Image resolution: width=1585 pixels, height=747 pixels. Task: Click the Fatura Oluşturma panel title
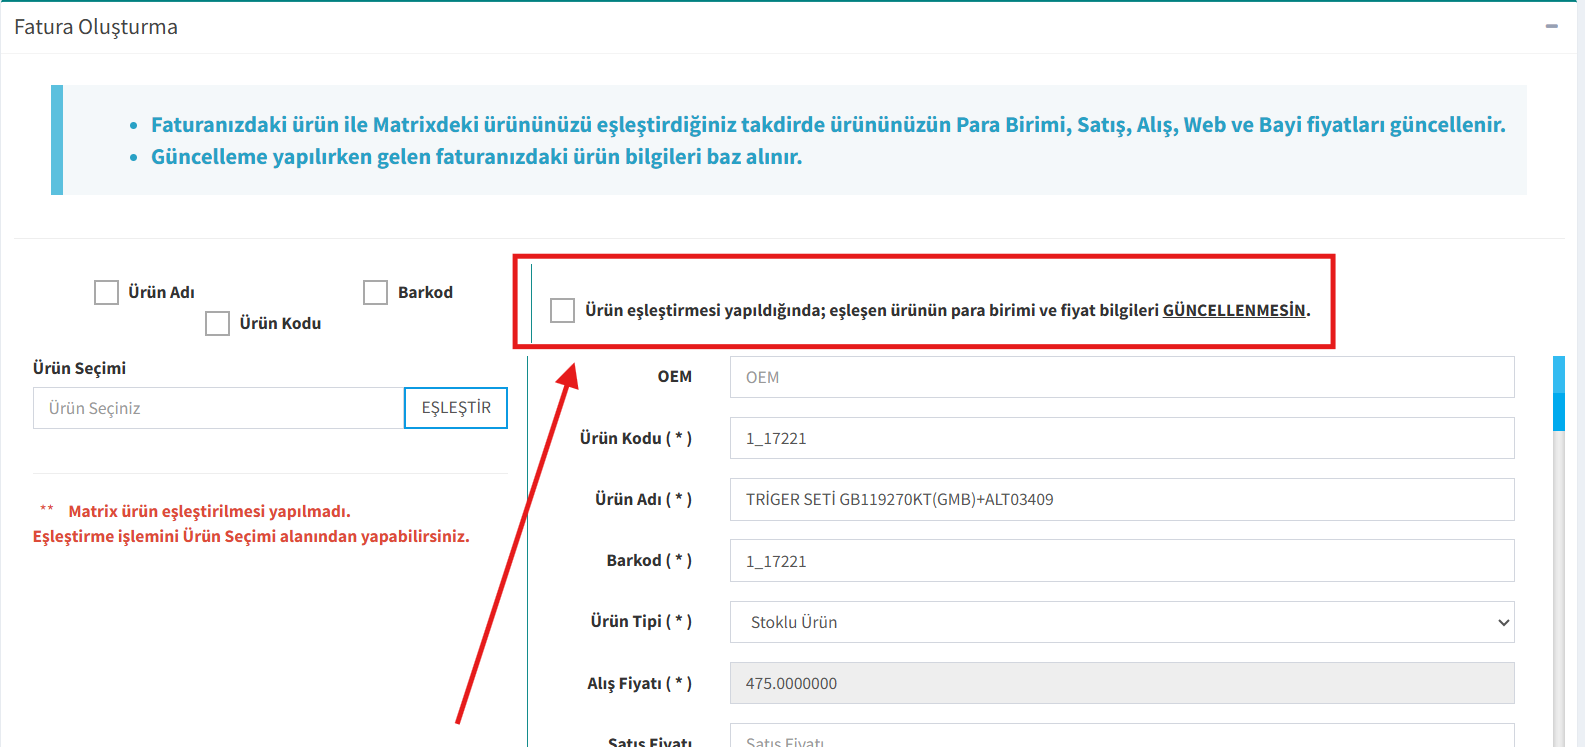[96, 27]
